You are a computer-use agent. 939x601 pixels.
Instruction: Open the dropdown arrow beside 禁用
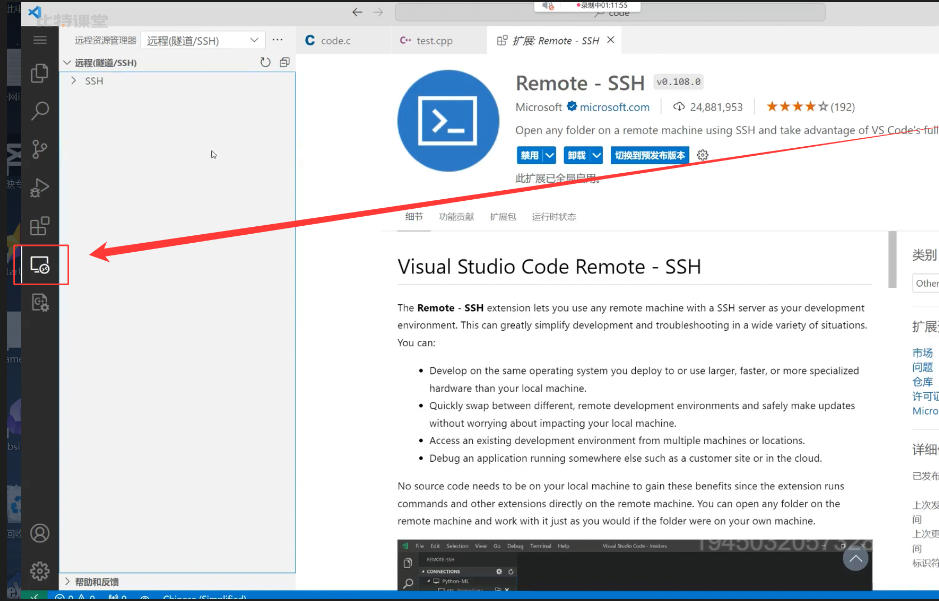pos(549,155)
